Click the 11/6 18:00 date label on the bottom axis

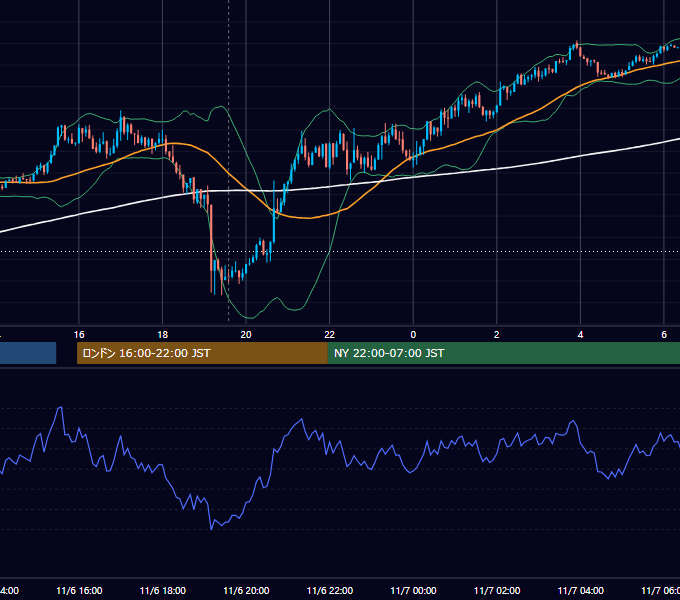click(163, 591)
